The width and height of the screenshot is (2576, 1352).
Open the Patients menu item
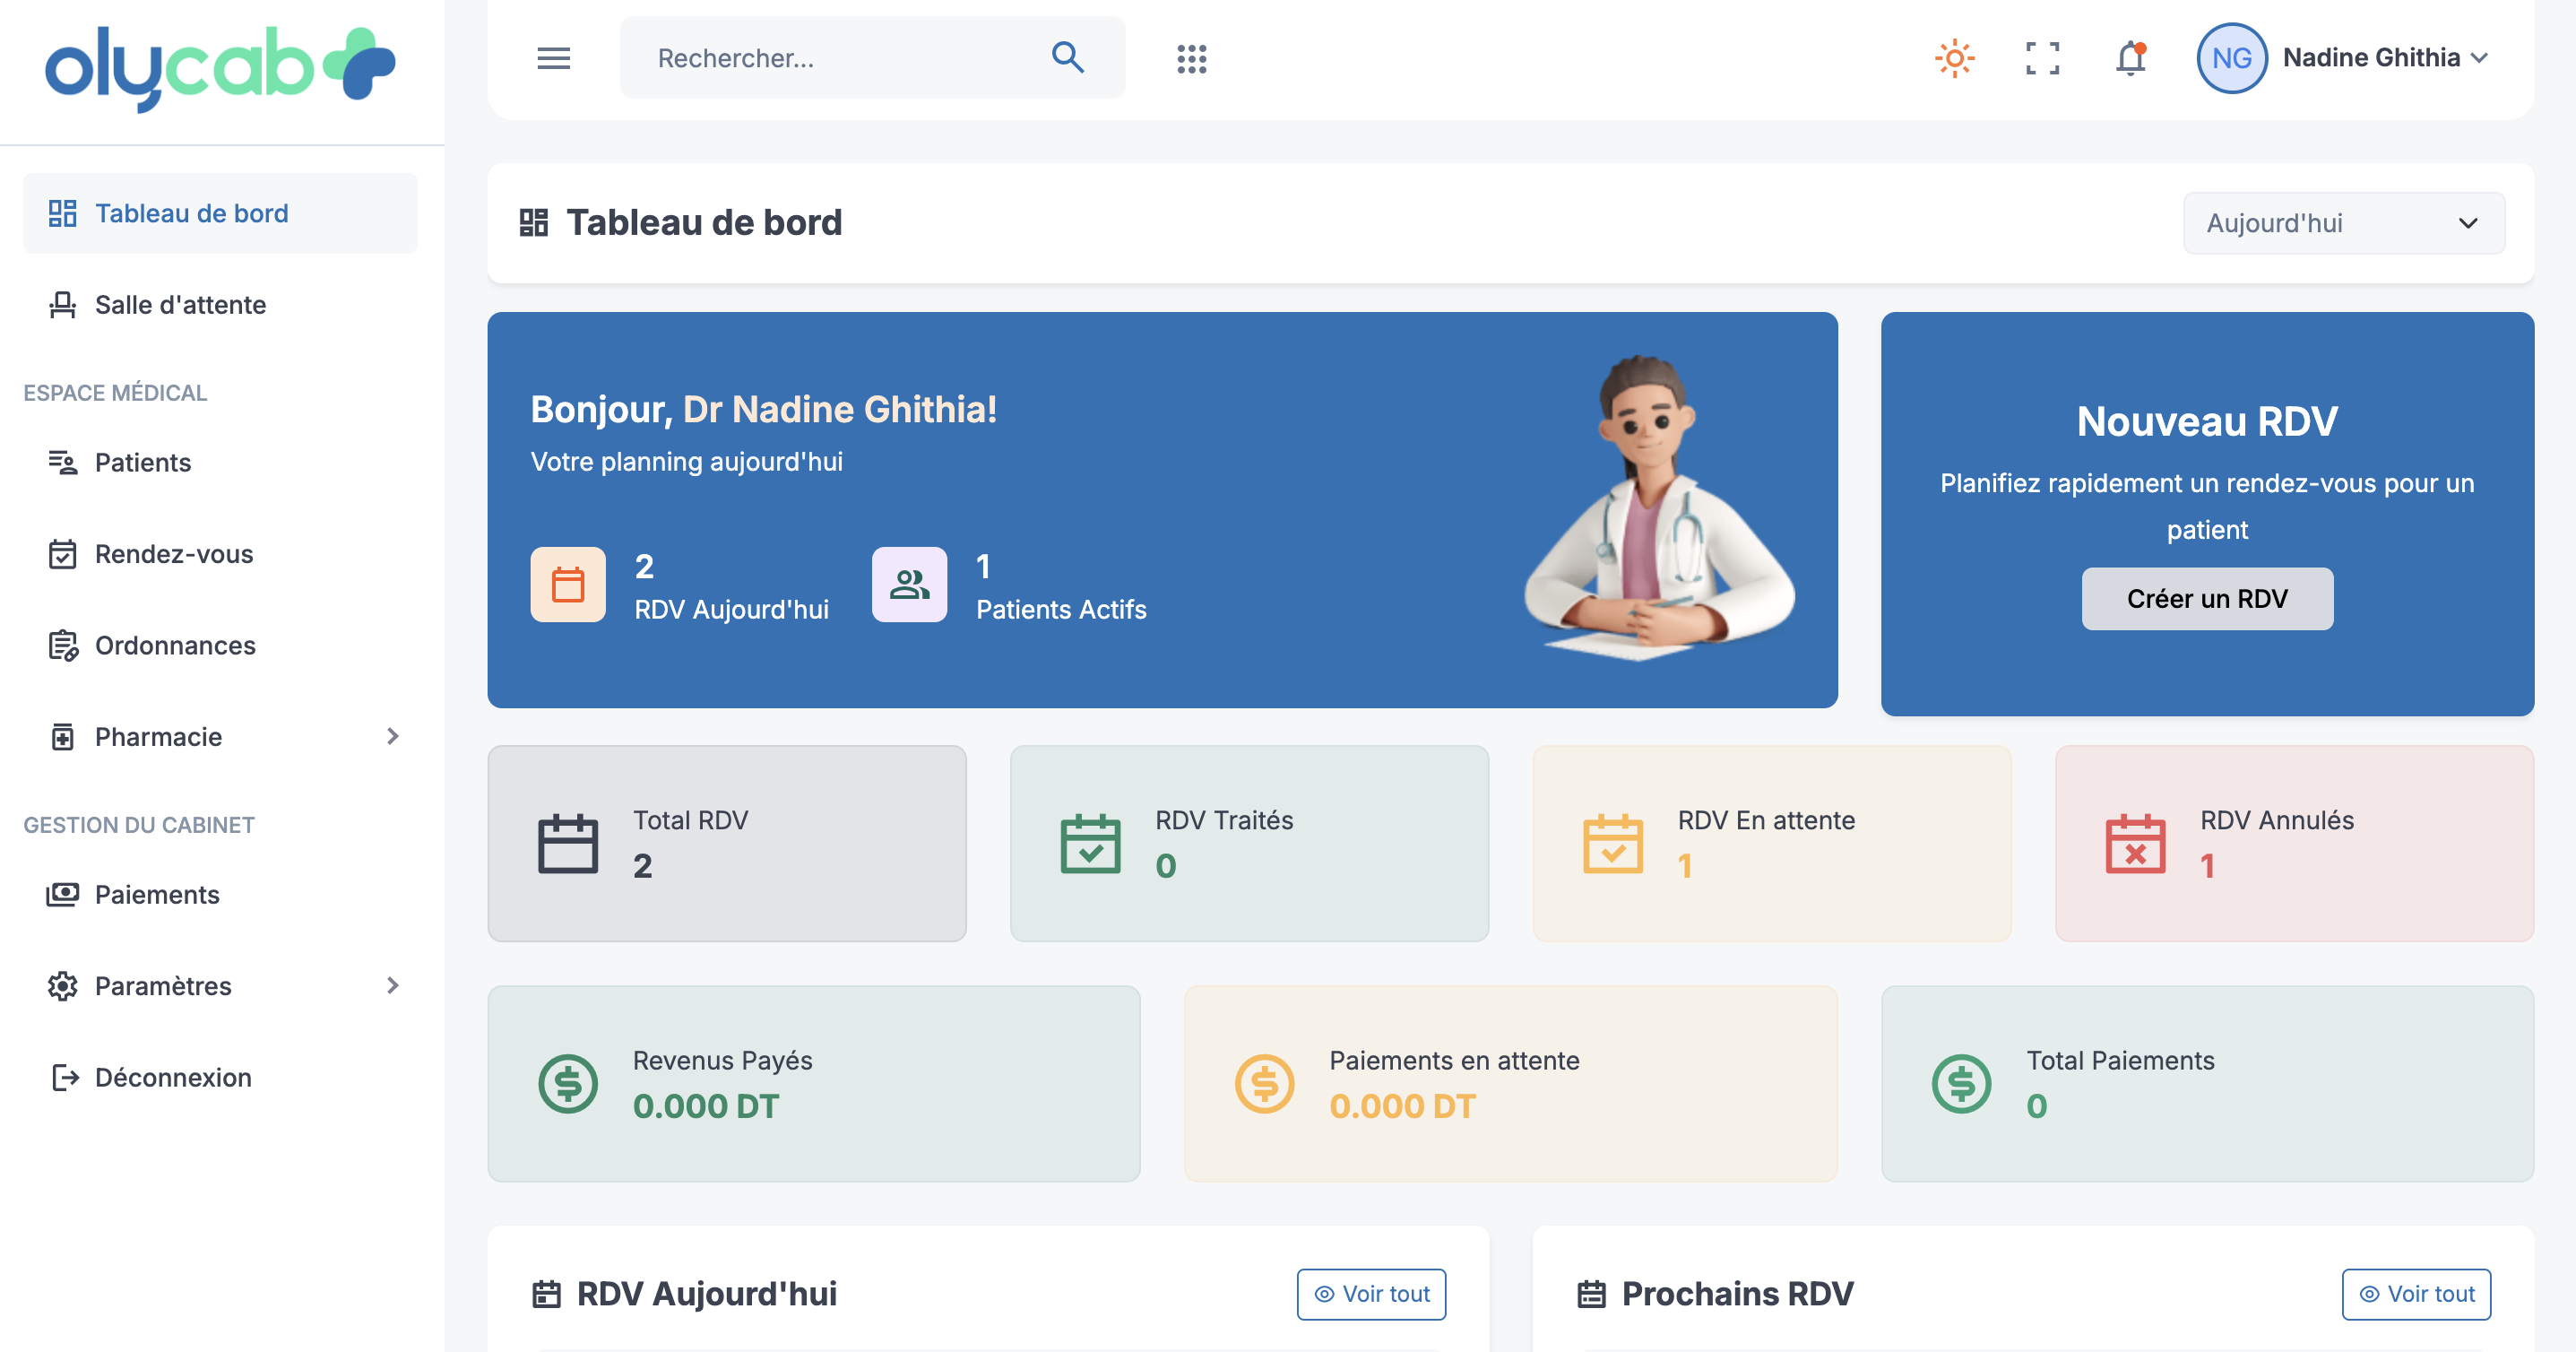(142, 462)
